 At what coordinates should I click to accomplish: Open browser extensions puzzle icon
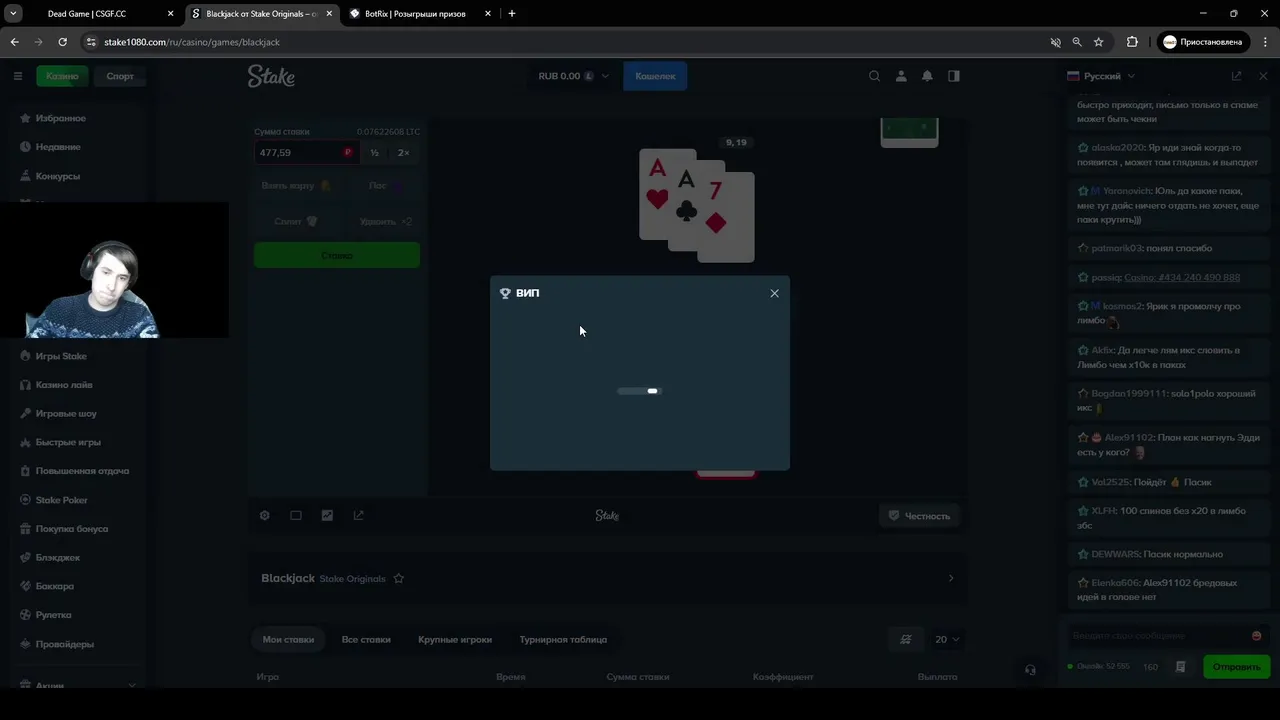(1132, 42)
